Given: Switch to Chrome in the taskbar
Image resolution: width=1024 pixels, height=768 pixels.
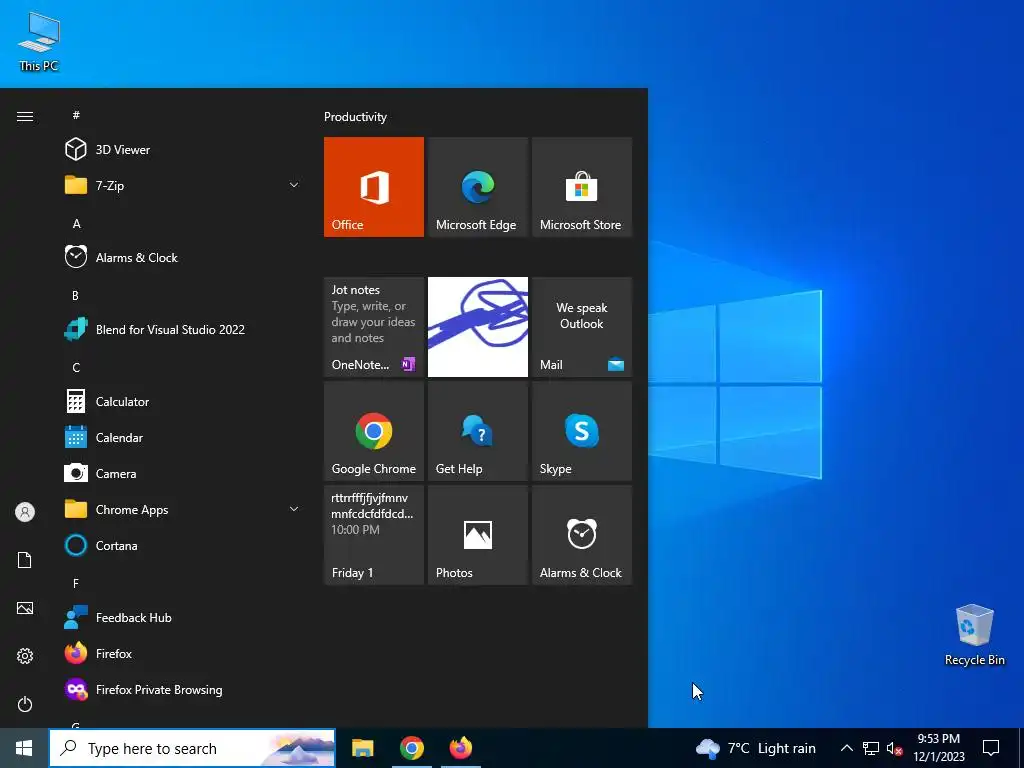Looking at the screenshot, I should (411, 748).
